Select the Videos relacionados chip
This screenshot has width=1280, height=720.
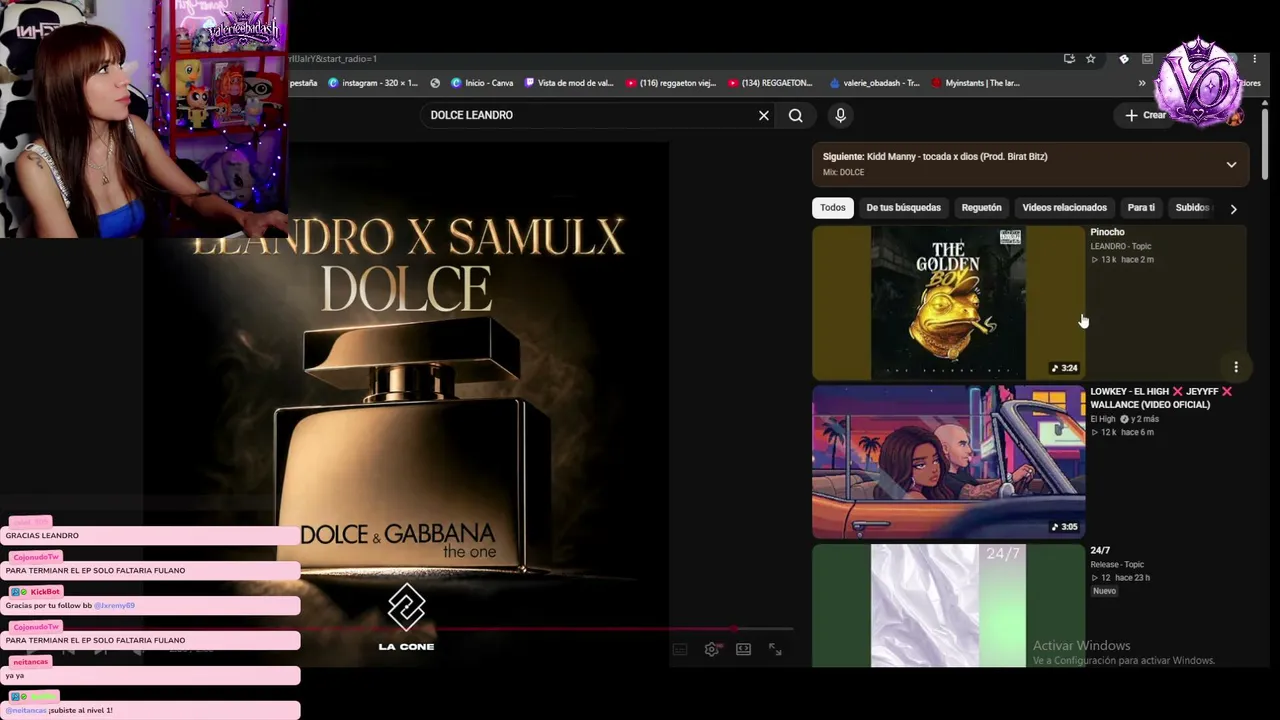click(1064, 208)
